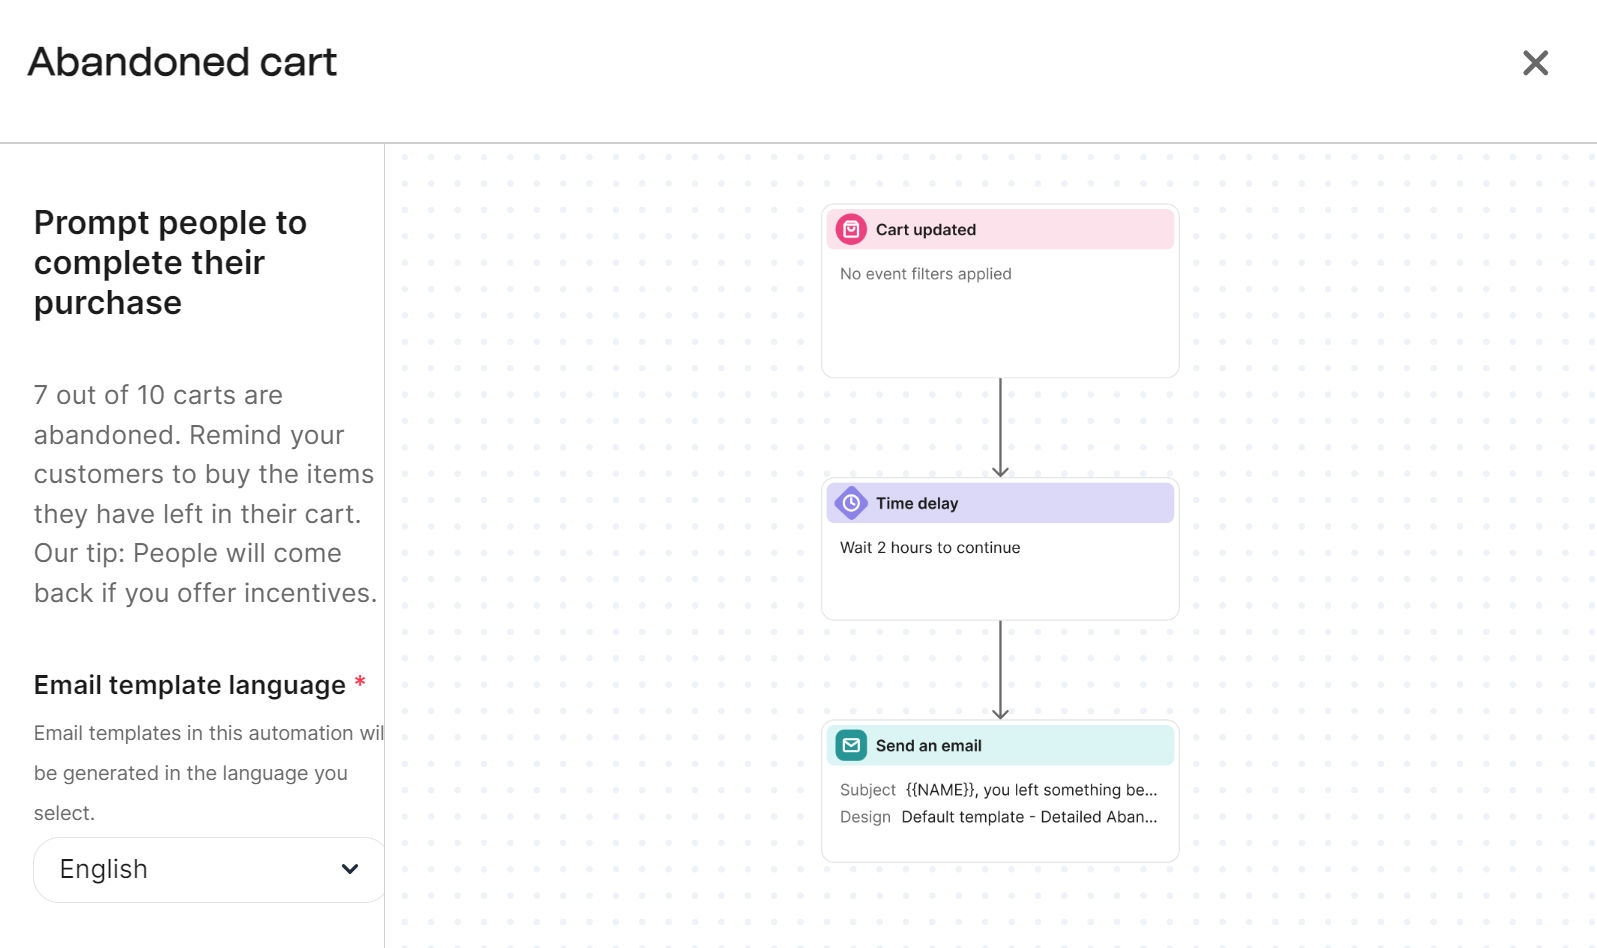
Task: Click the chevron on the language selector
Action: coord(350,869)
